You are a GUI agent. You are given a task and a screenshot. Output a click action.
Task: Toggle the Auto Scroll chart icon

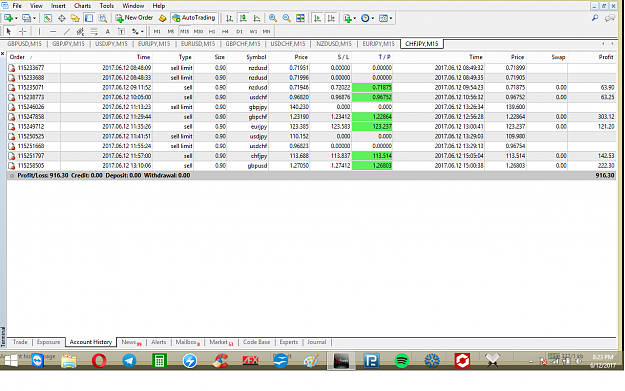(x=317, y=18)
